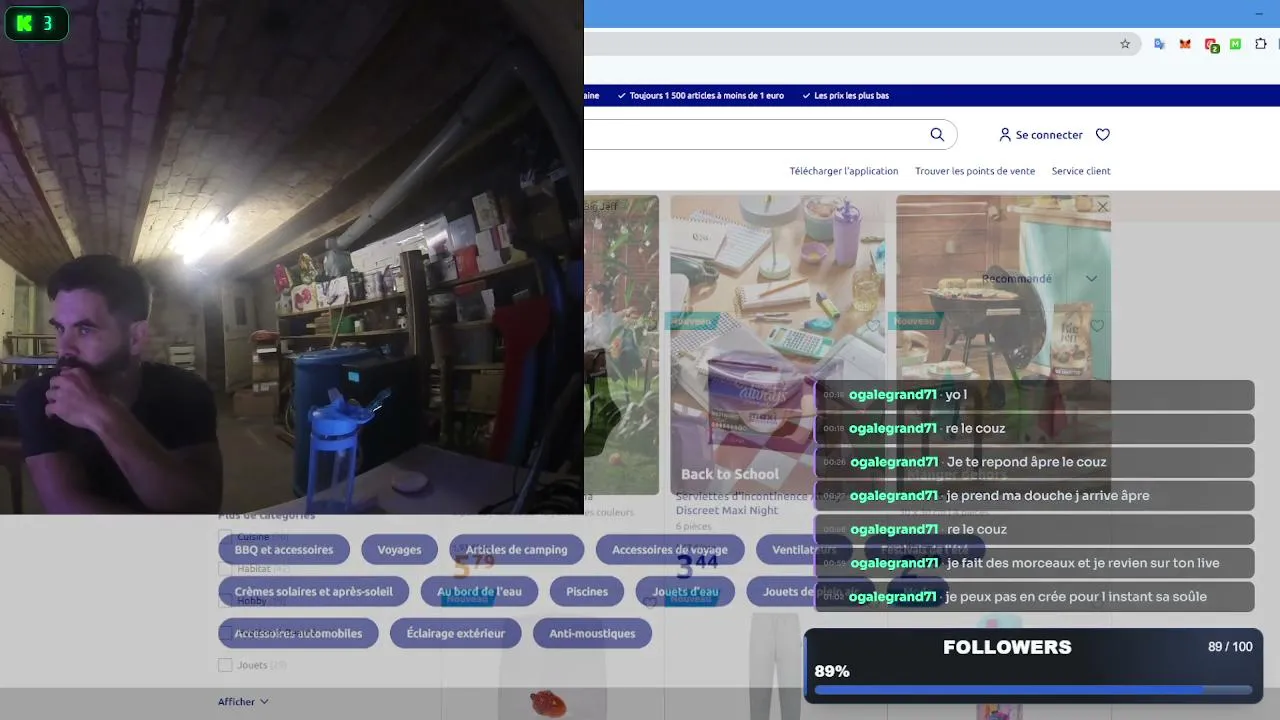Open the Back to School banner
This screenshot has height=720, width=1280.
777,344
